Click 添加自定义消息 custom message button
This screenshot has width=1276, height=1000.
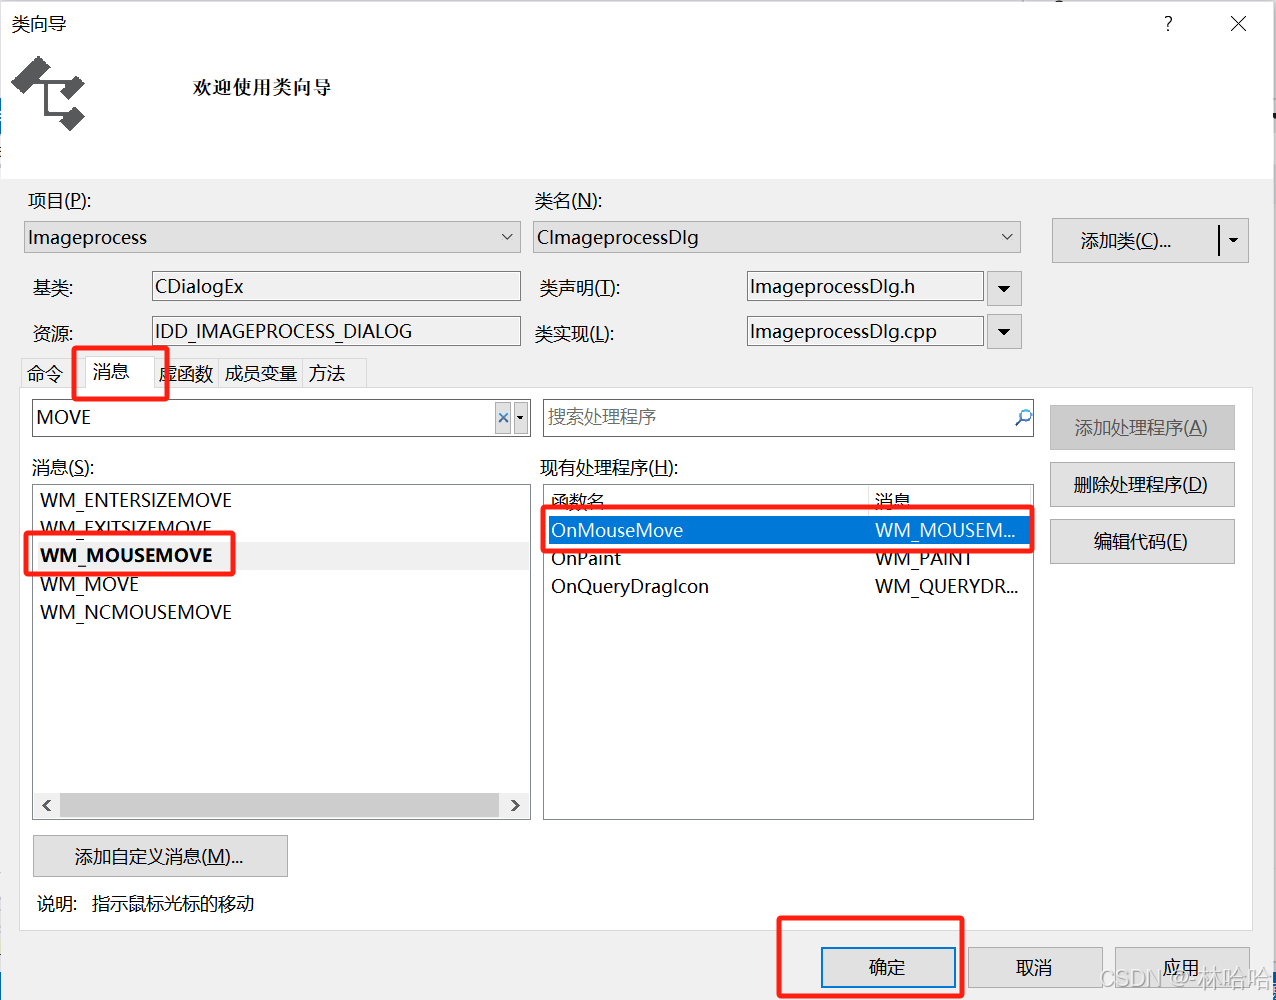coord(160,856)
